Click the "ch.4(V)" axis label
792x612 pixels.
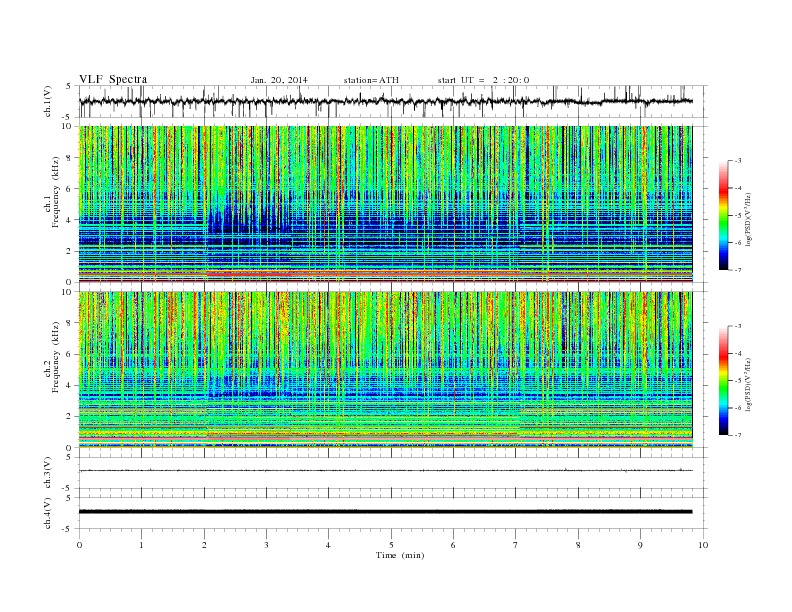pos(48,513)
